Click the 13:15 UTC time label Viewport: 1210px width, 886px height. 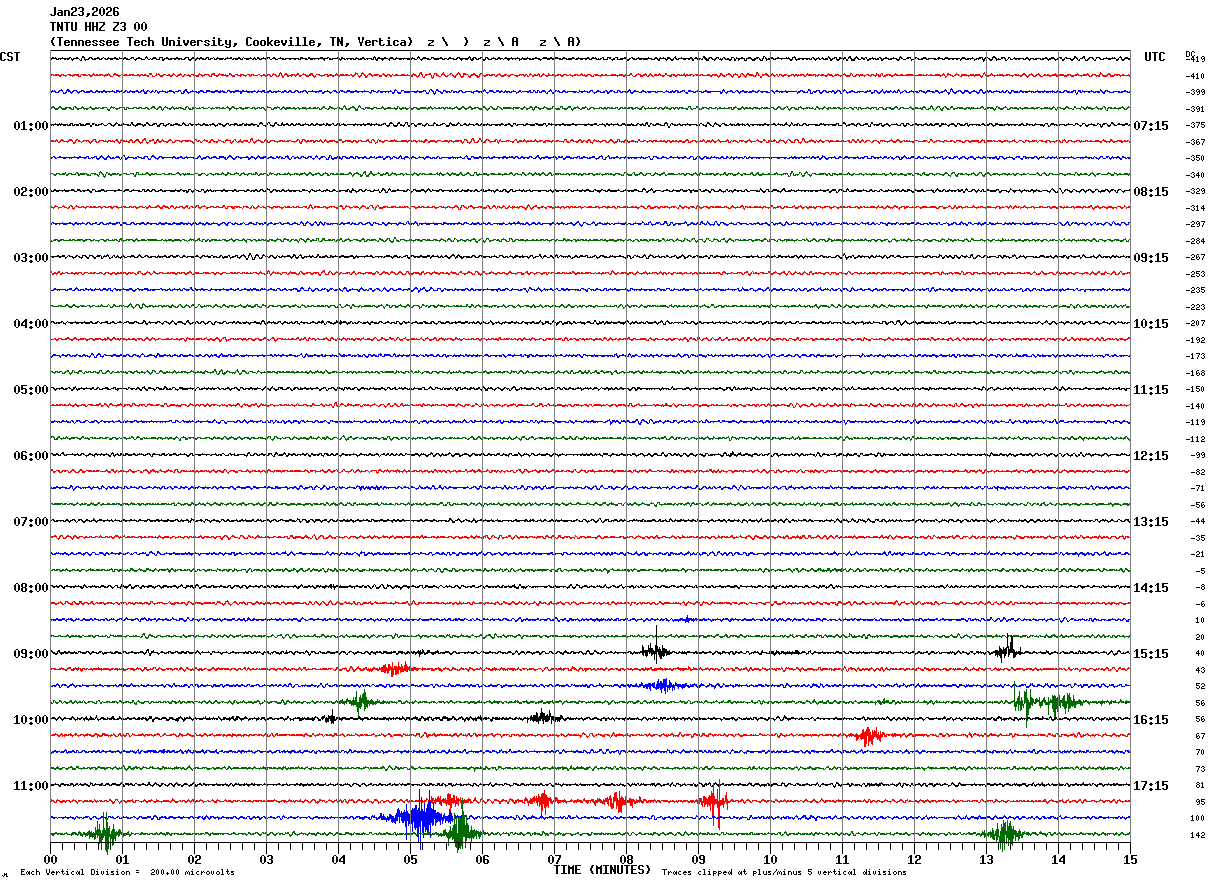1151,522
